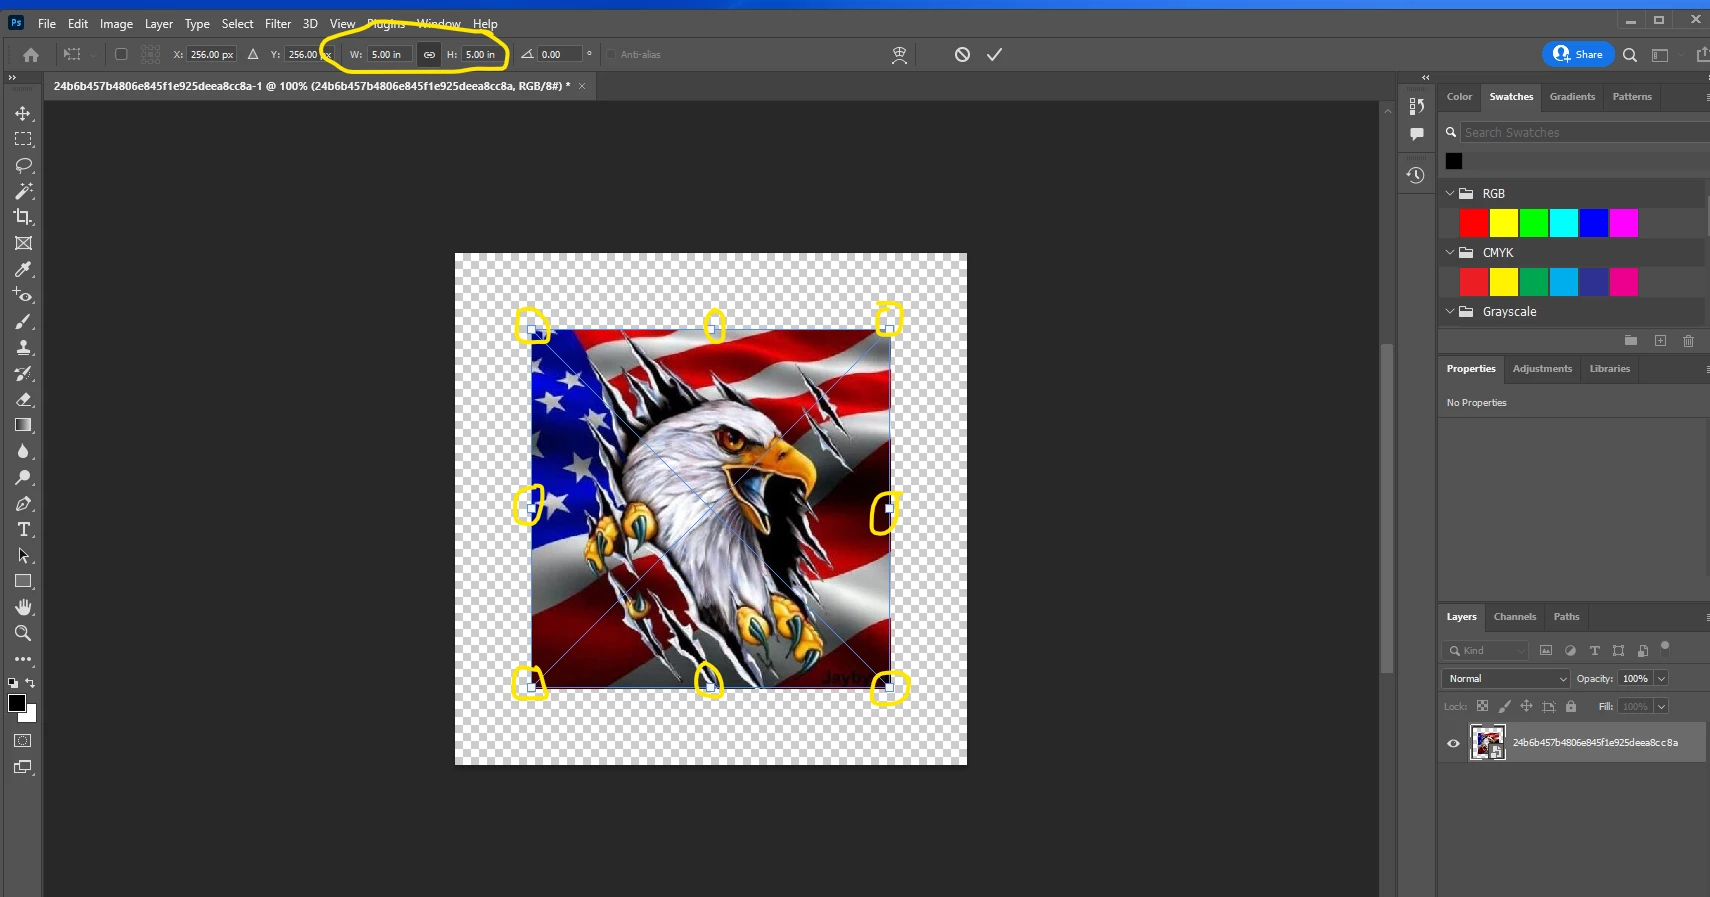1710x897 pixels.
Task: Click the Search Swatches field
Action: pos(1584,132)
